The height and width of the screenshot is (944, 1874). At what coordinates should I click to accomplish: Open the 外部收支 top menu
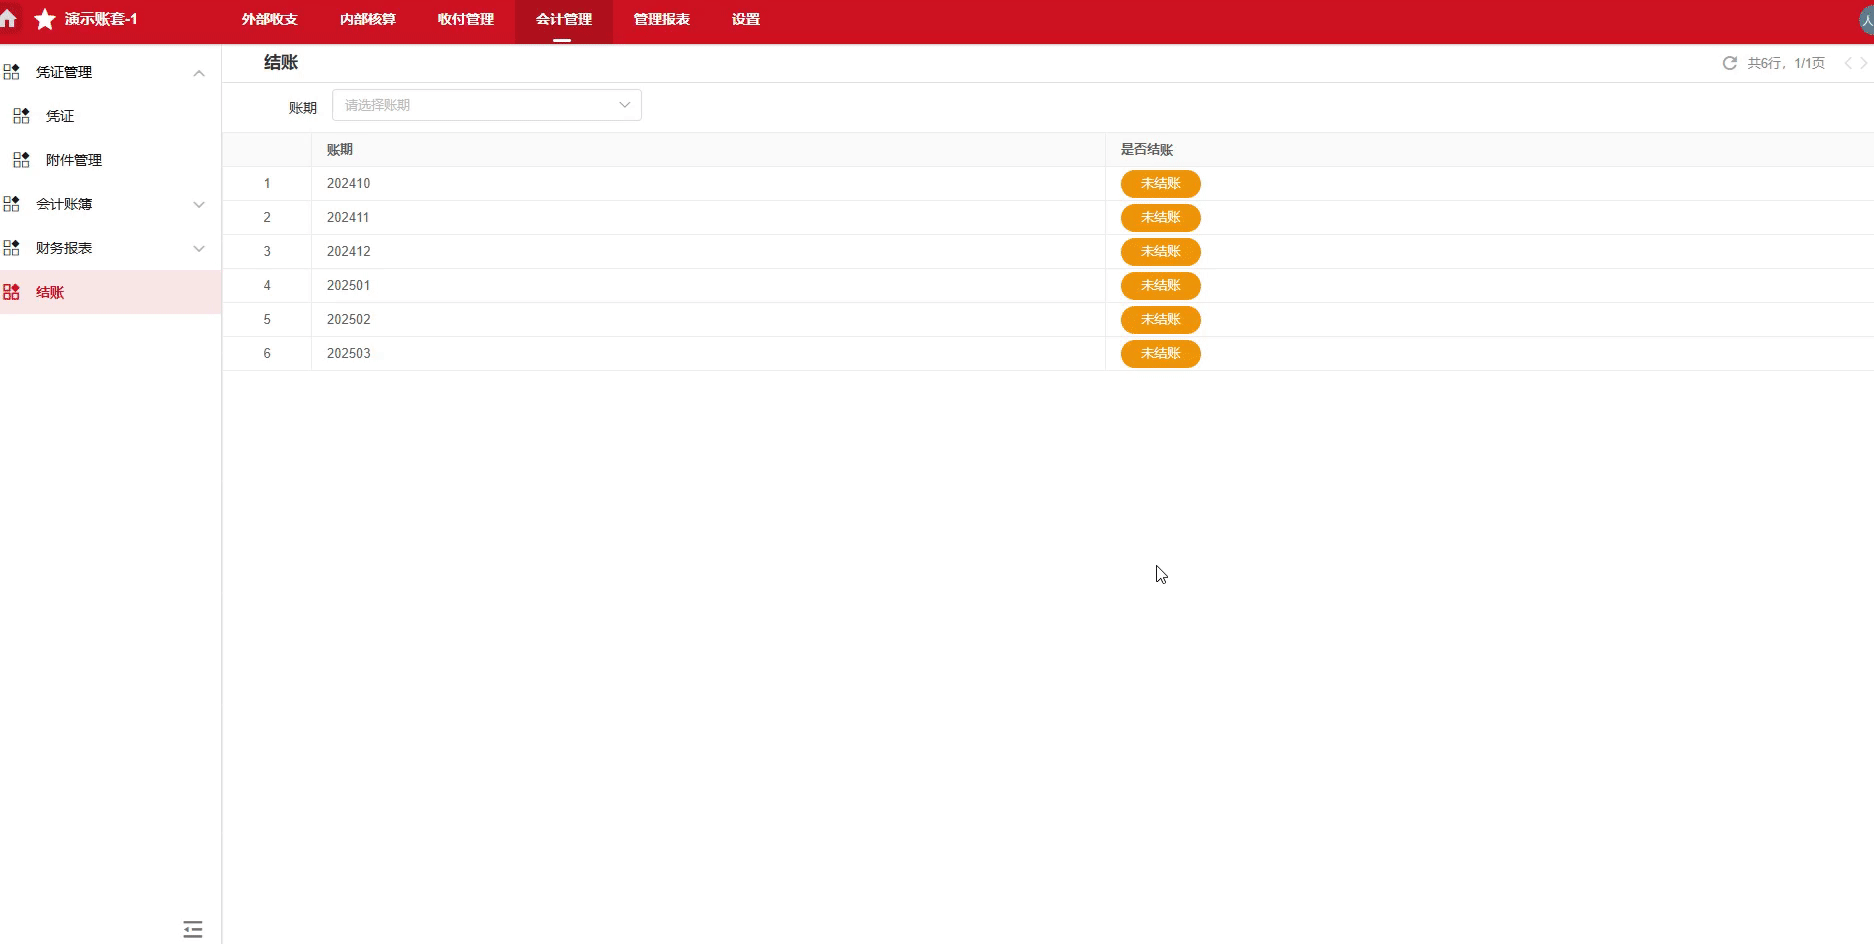pyautogui.click(x=269, y=20)
